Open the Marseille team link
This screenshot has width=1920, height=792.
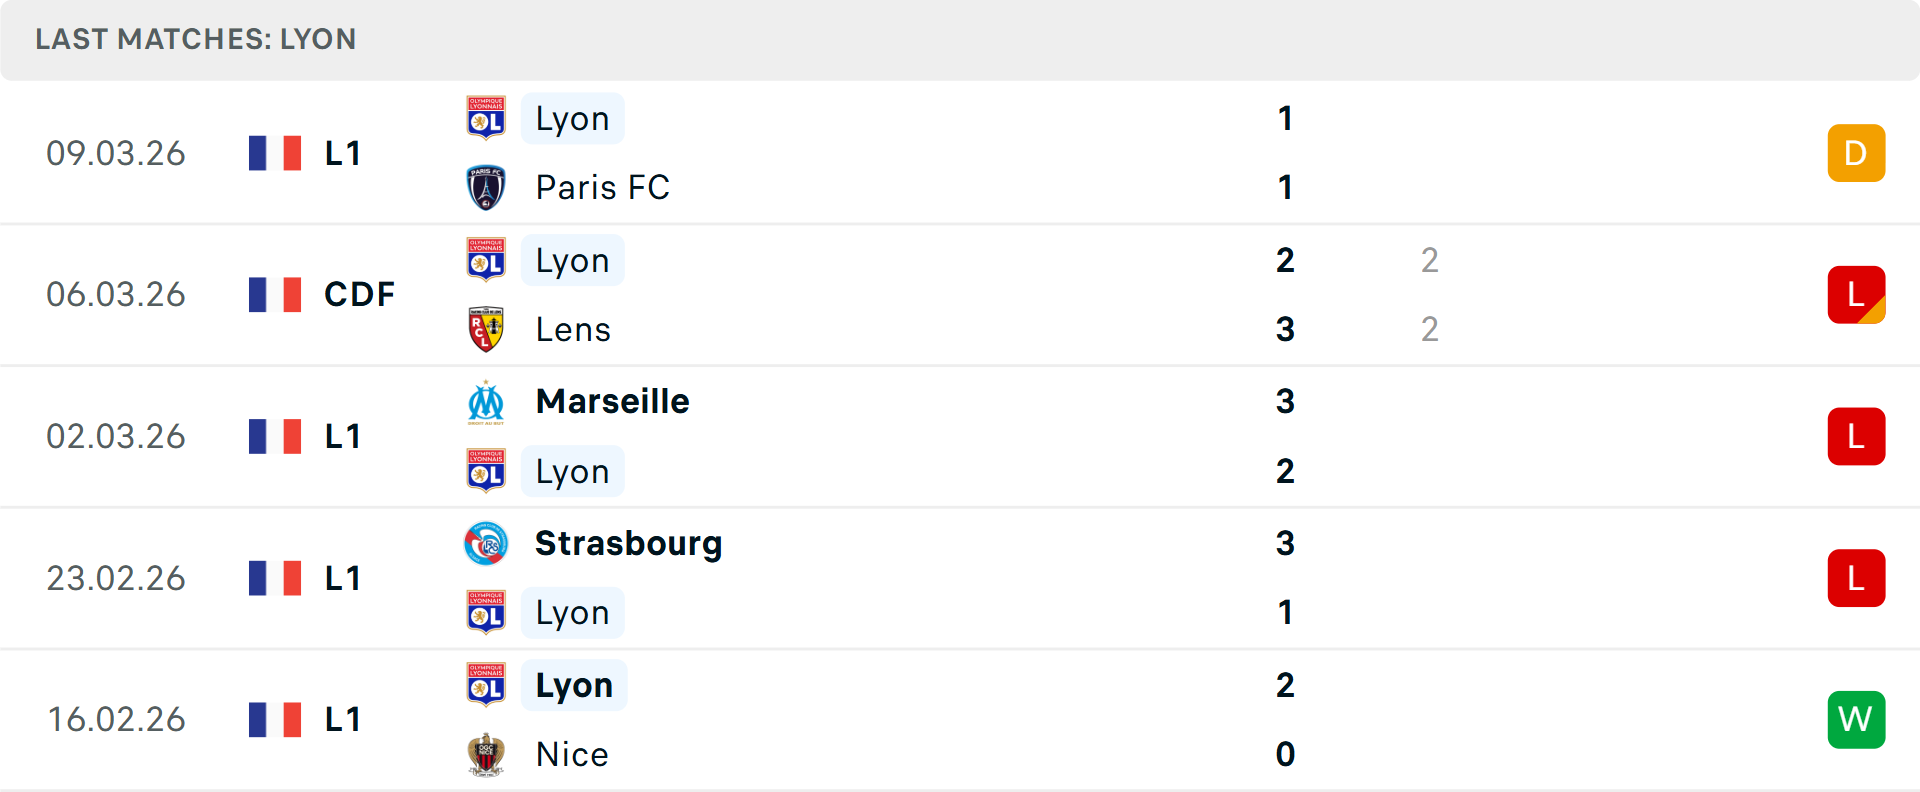[612, 402]
